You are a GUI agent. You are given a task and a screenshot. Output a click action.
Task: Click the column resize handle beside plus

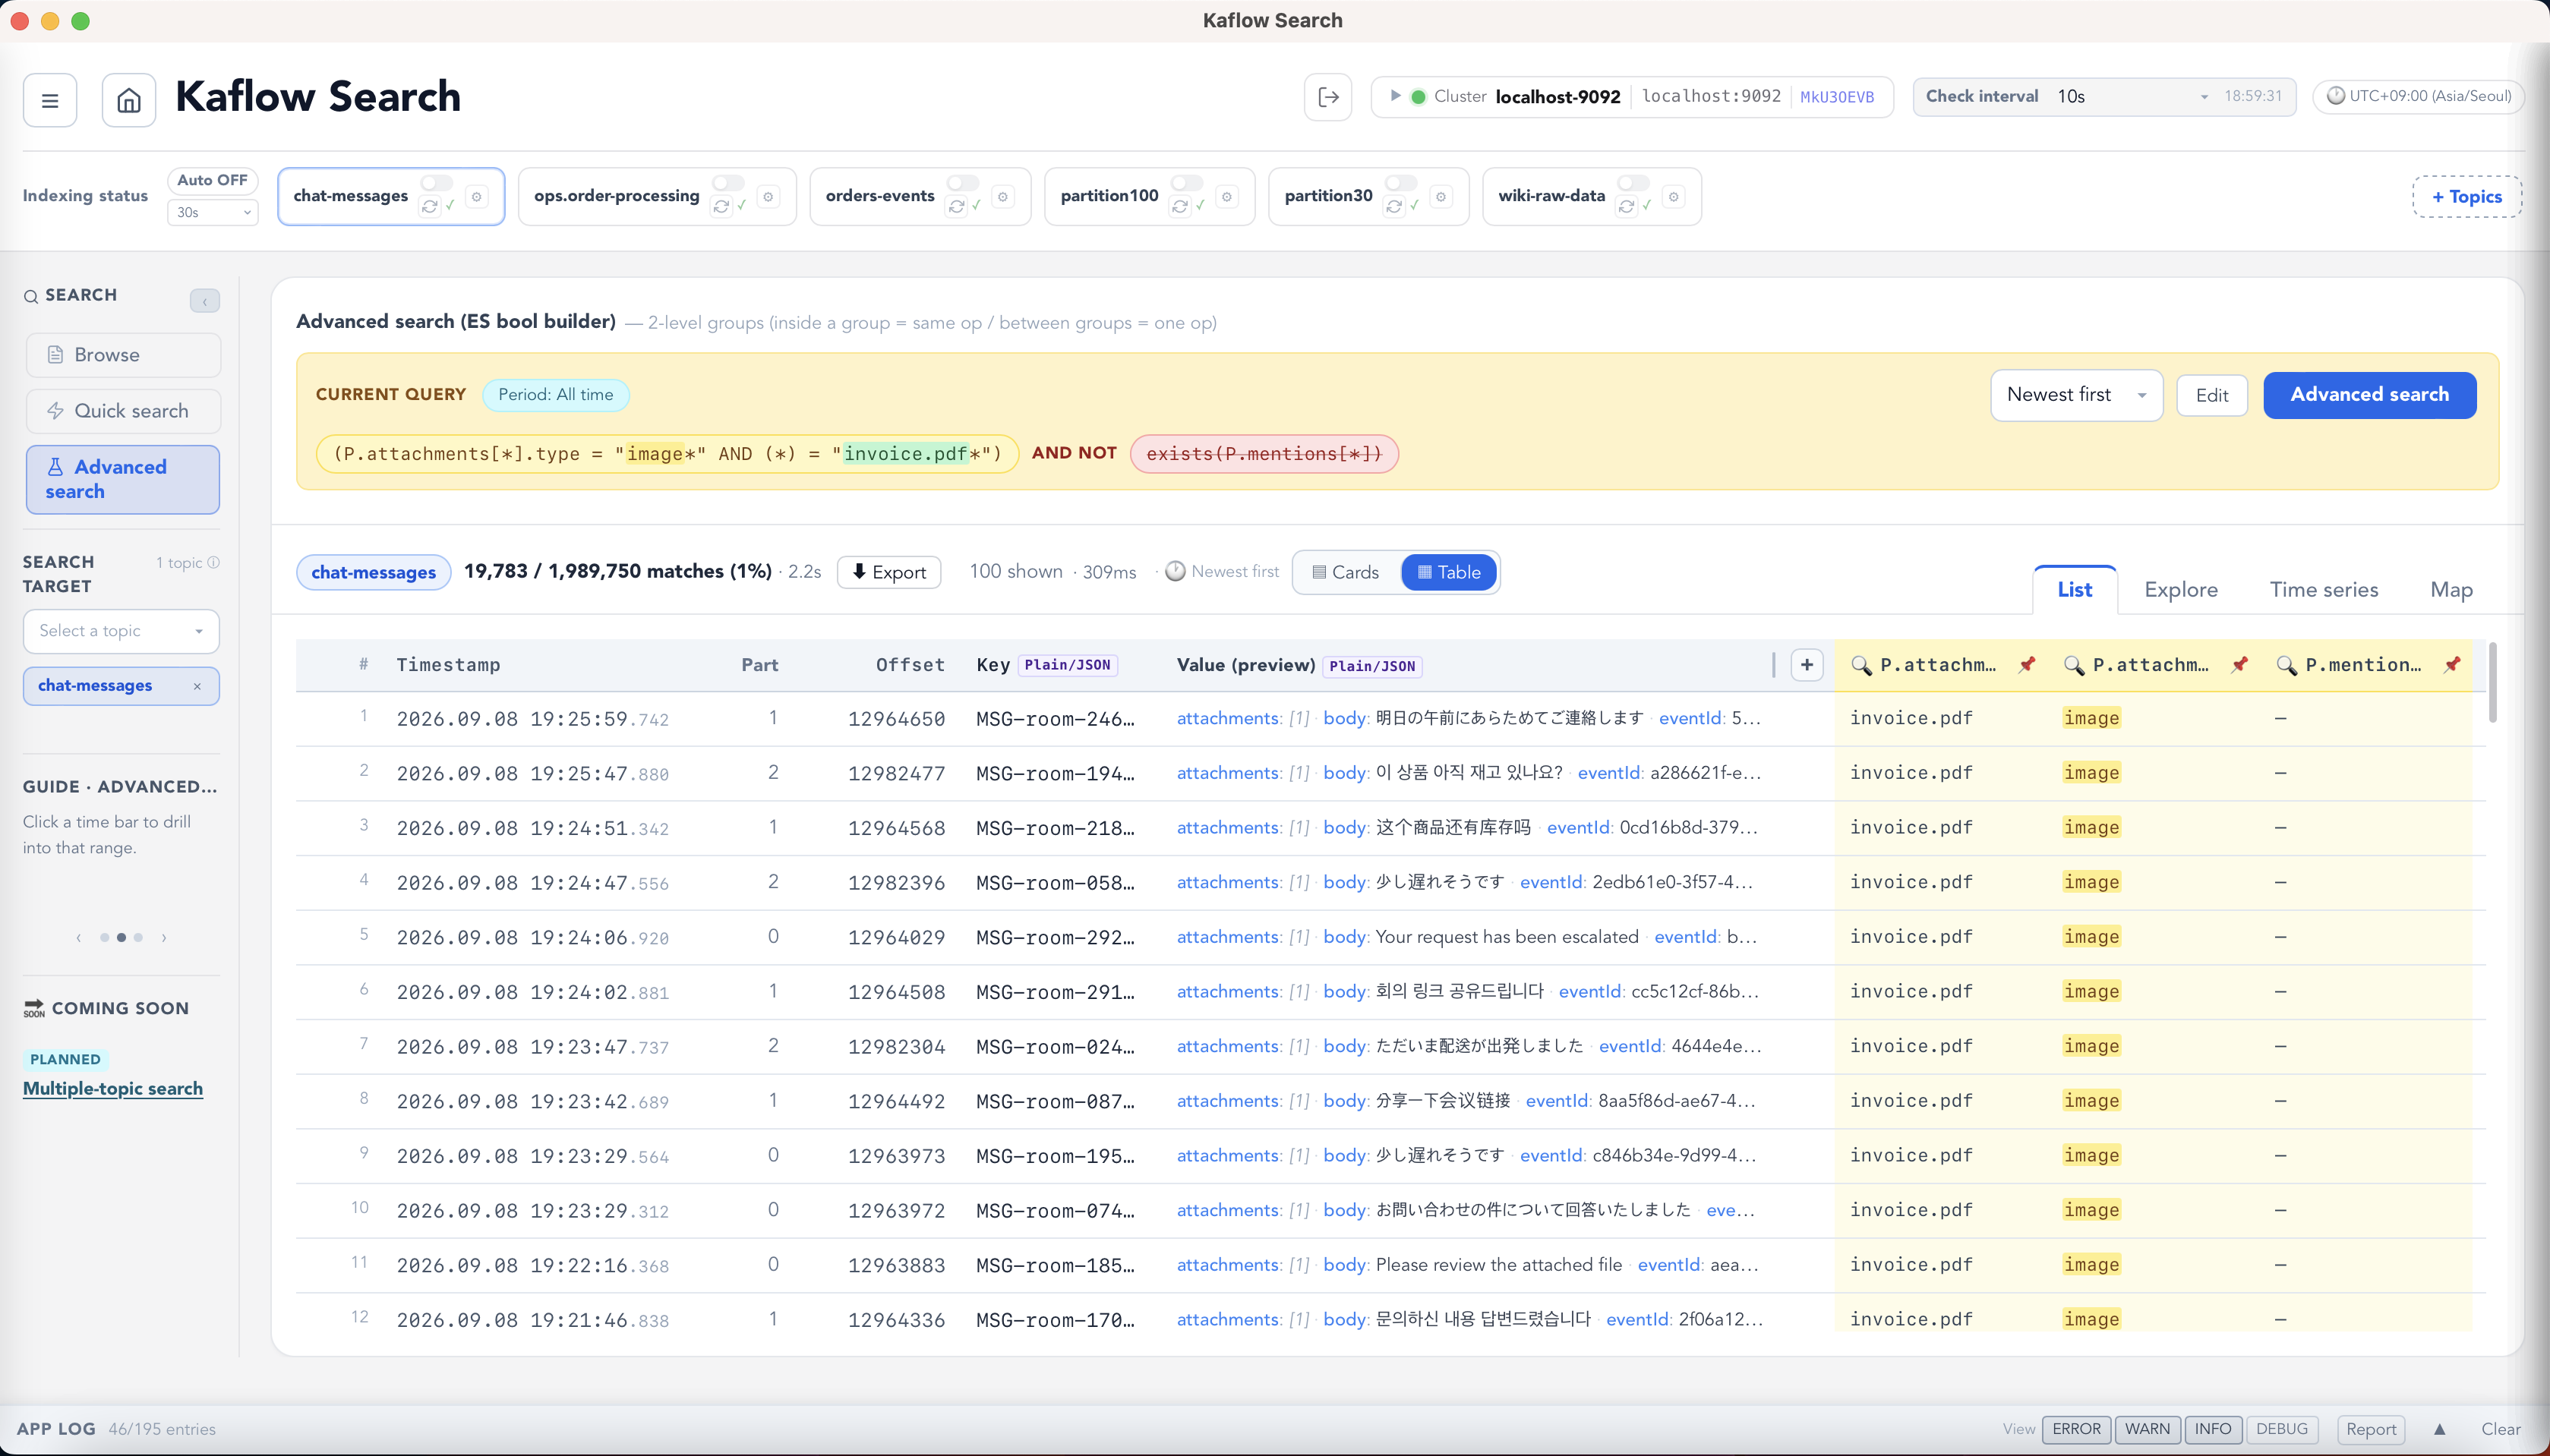(1774, 665)
